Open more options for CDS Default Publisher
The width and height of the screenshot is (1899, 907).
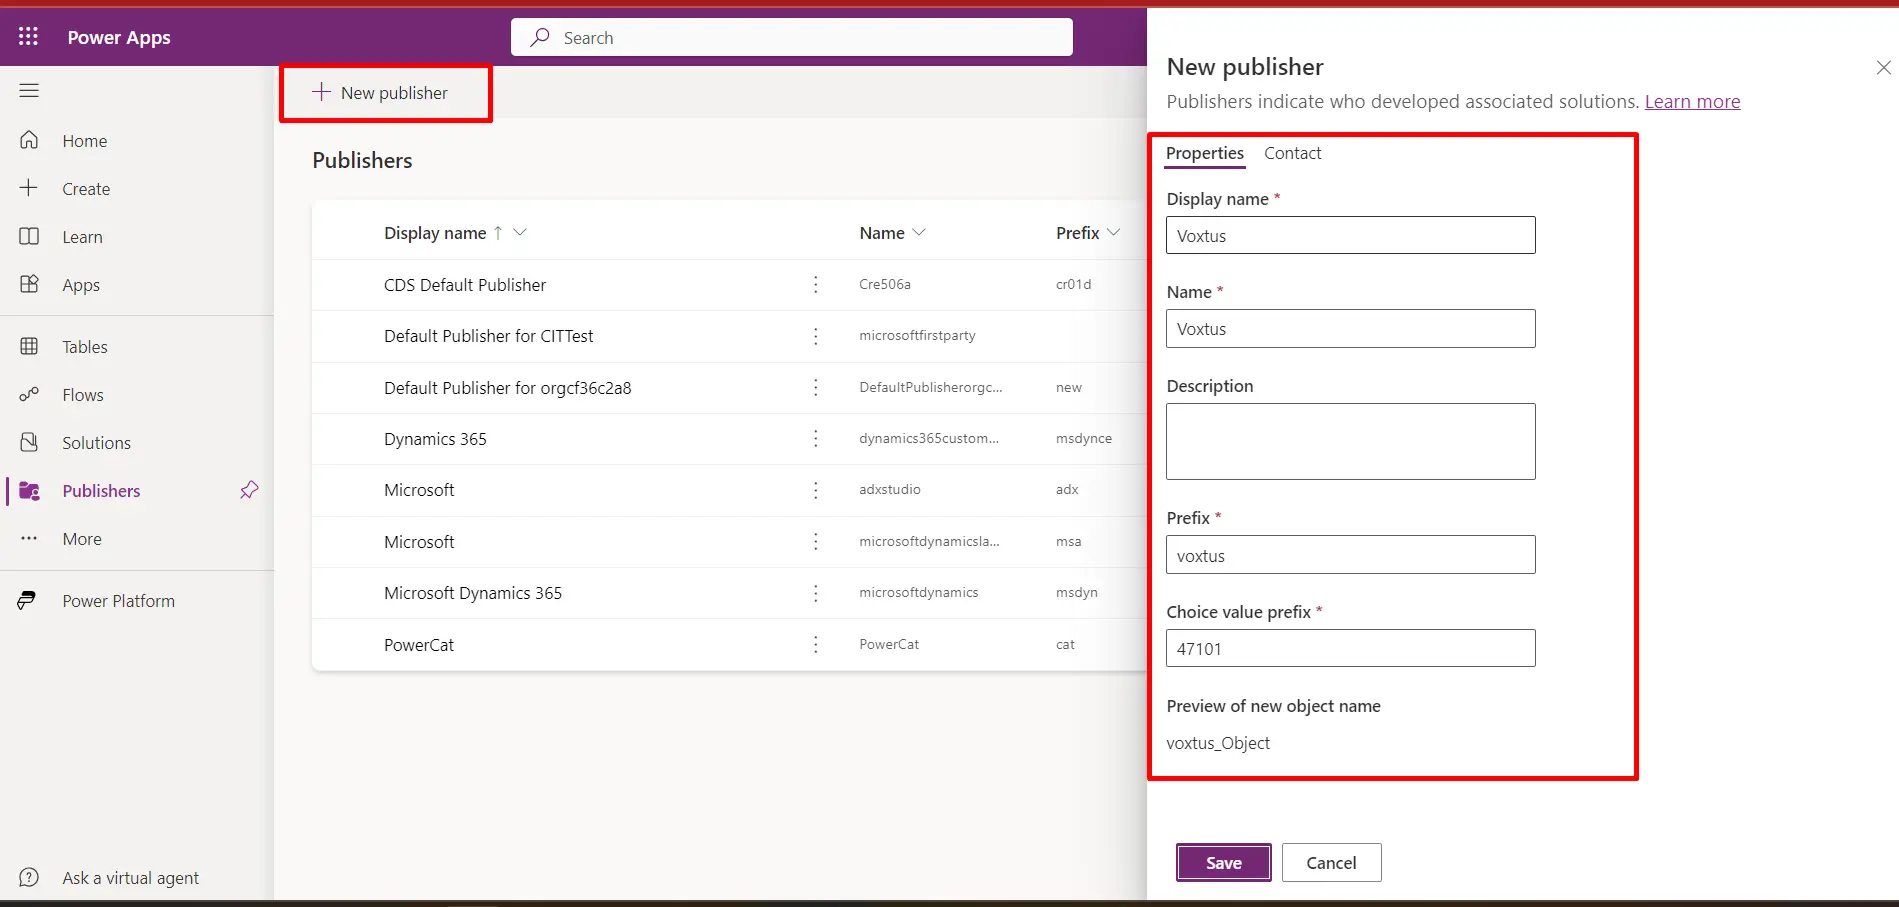816,285
